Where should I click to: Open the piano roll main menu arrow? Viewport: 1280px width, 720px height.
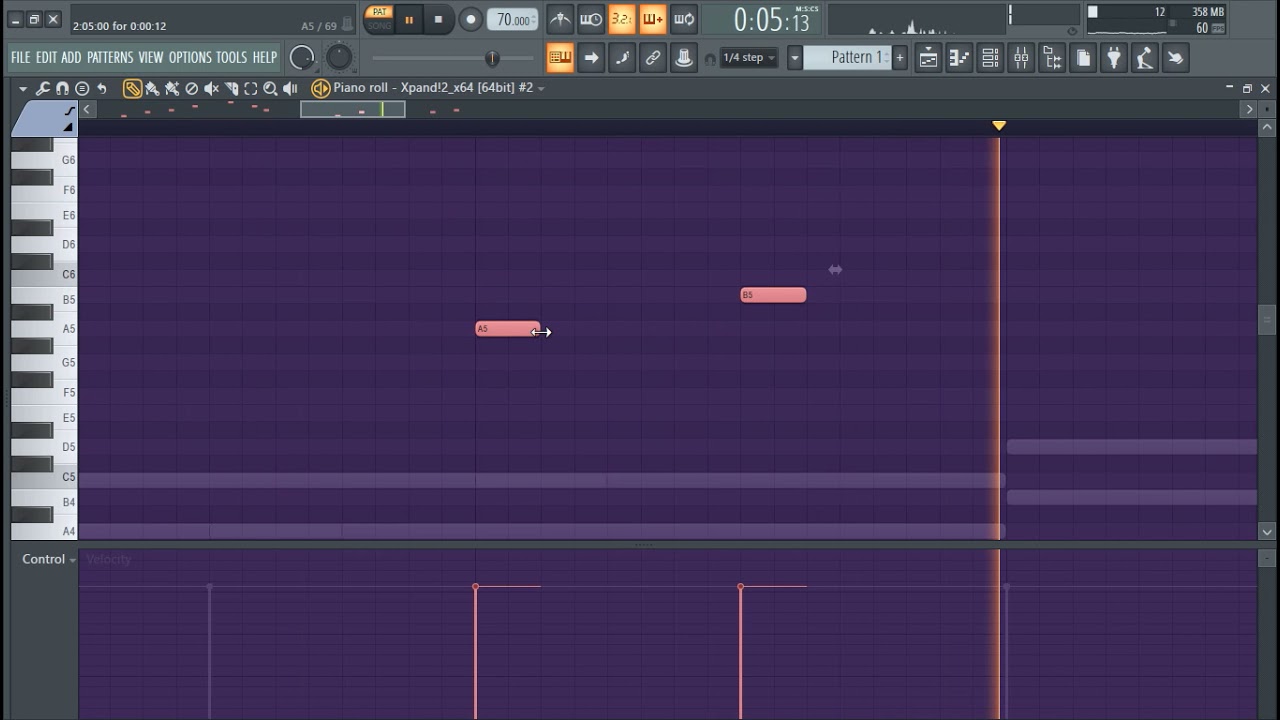point(23,88)
